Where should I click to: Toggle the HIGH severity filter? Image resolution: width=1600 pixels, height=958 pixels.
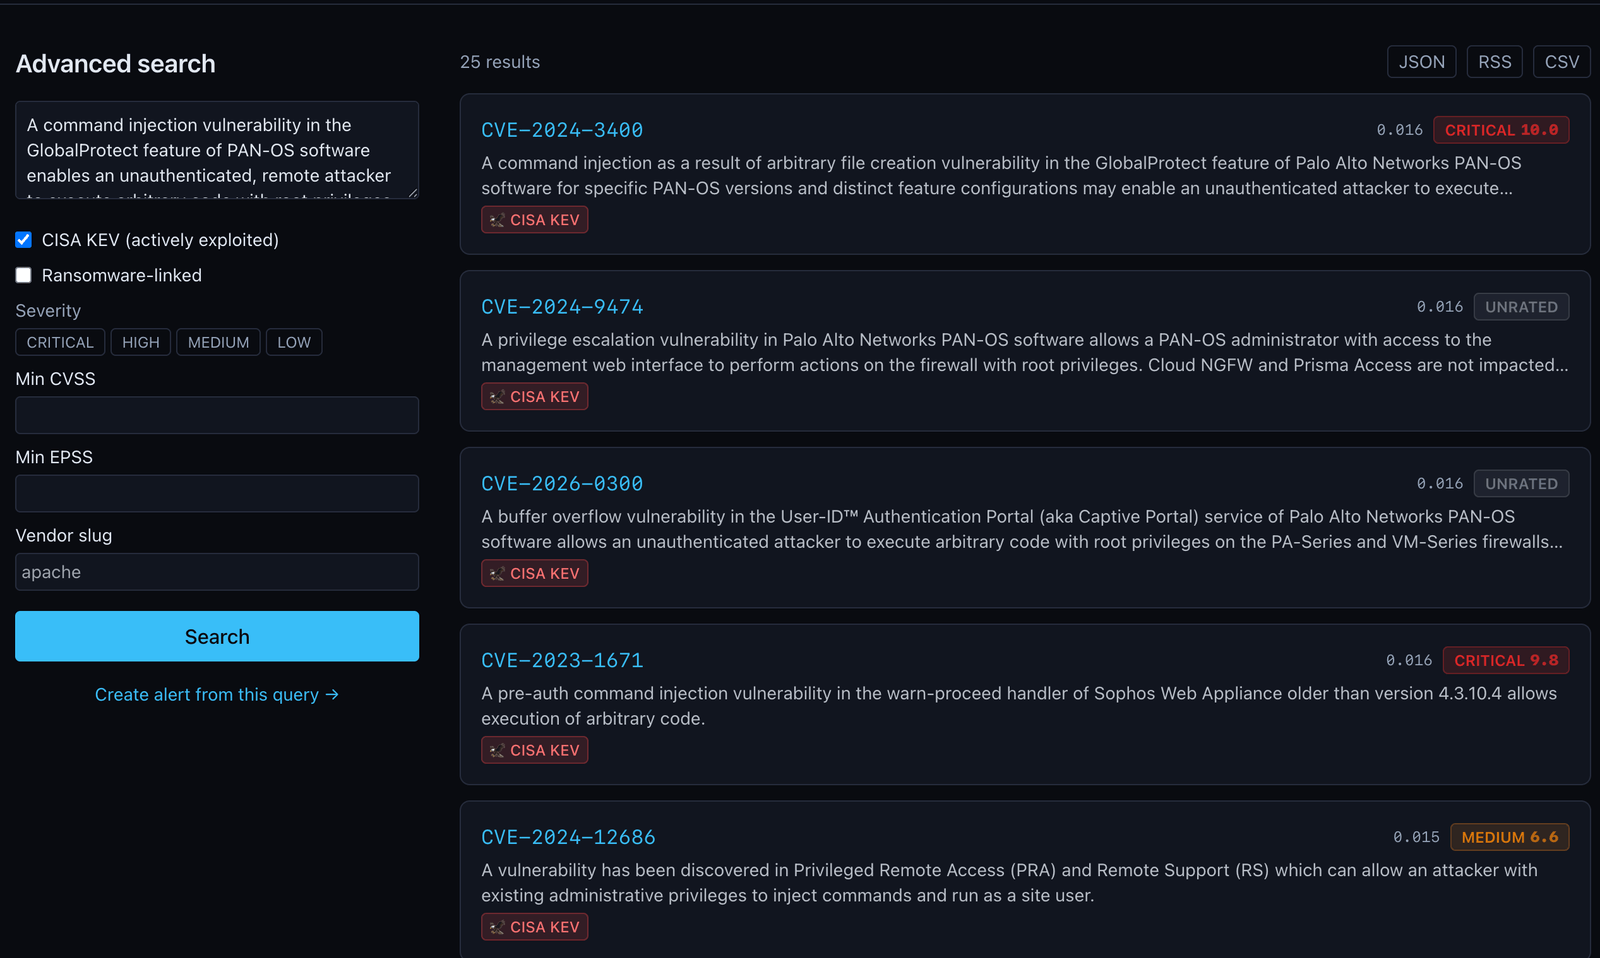pos(141,342)
